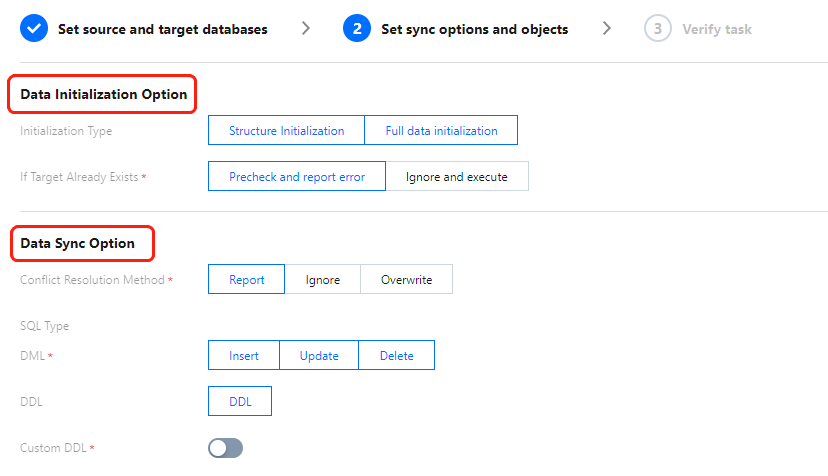
Task: Click the step 3 Verify task circle
Action: (657, 29)
